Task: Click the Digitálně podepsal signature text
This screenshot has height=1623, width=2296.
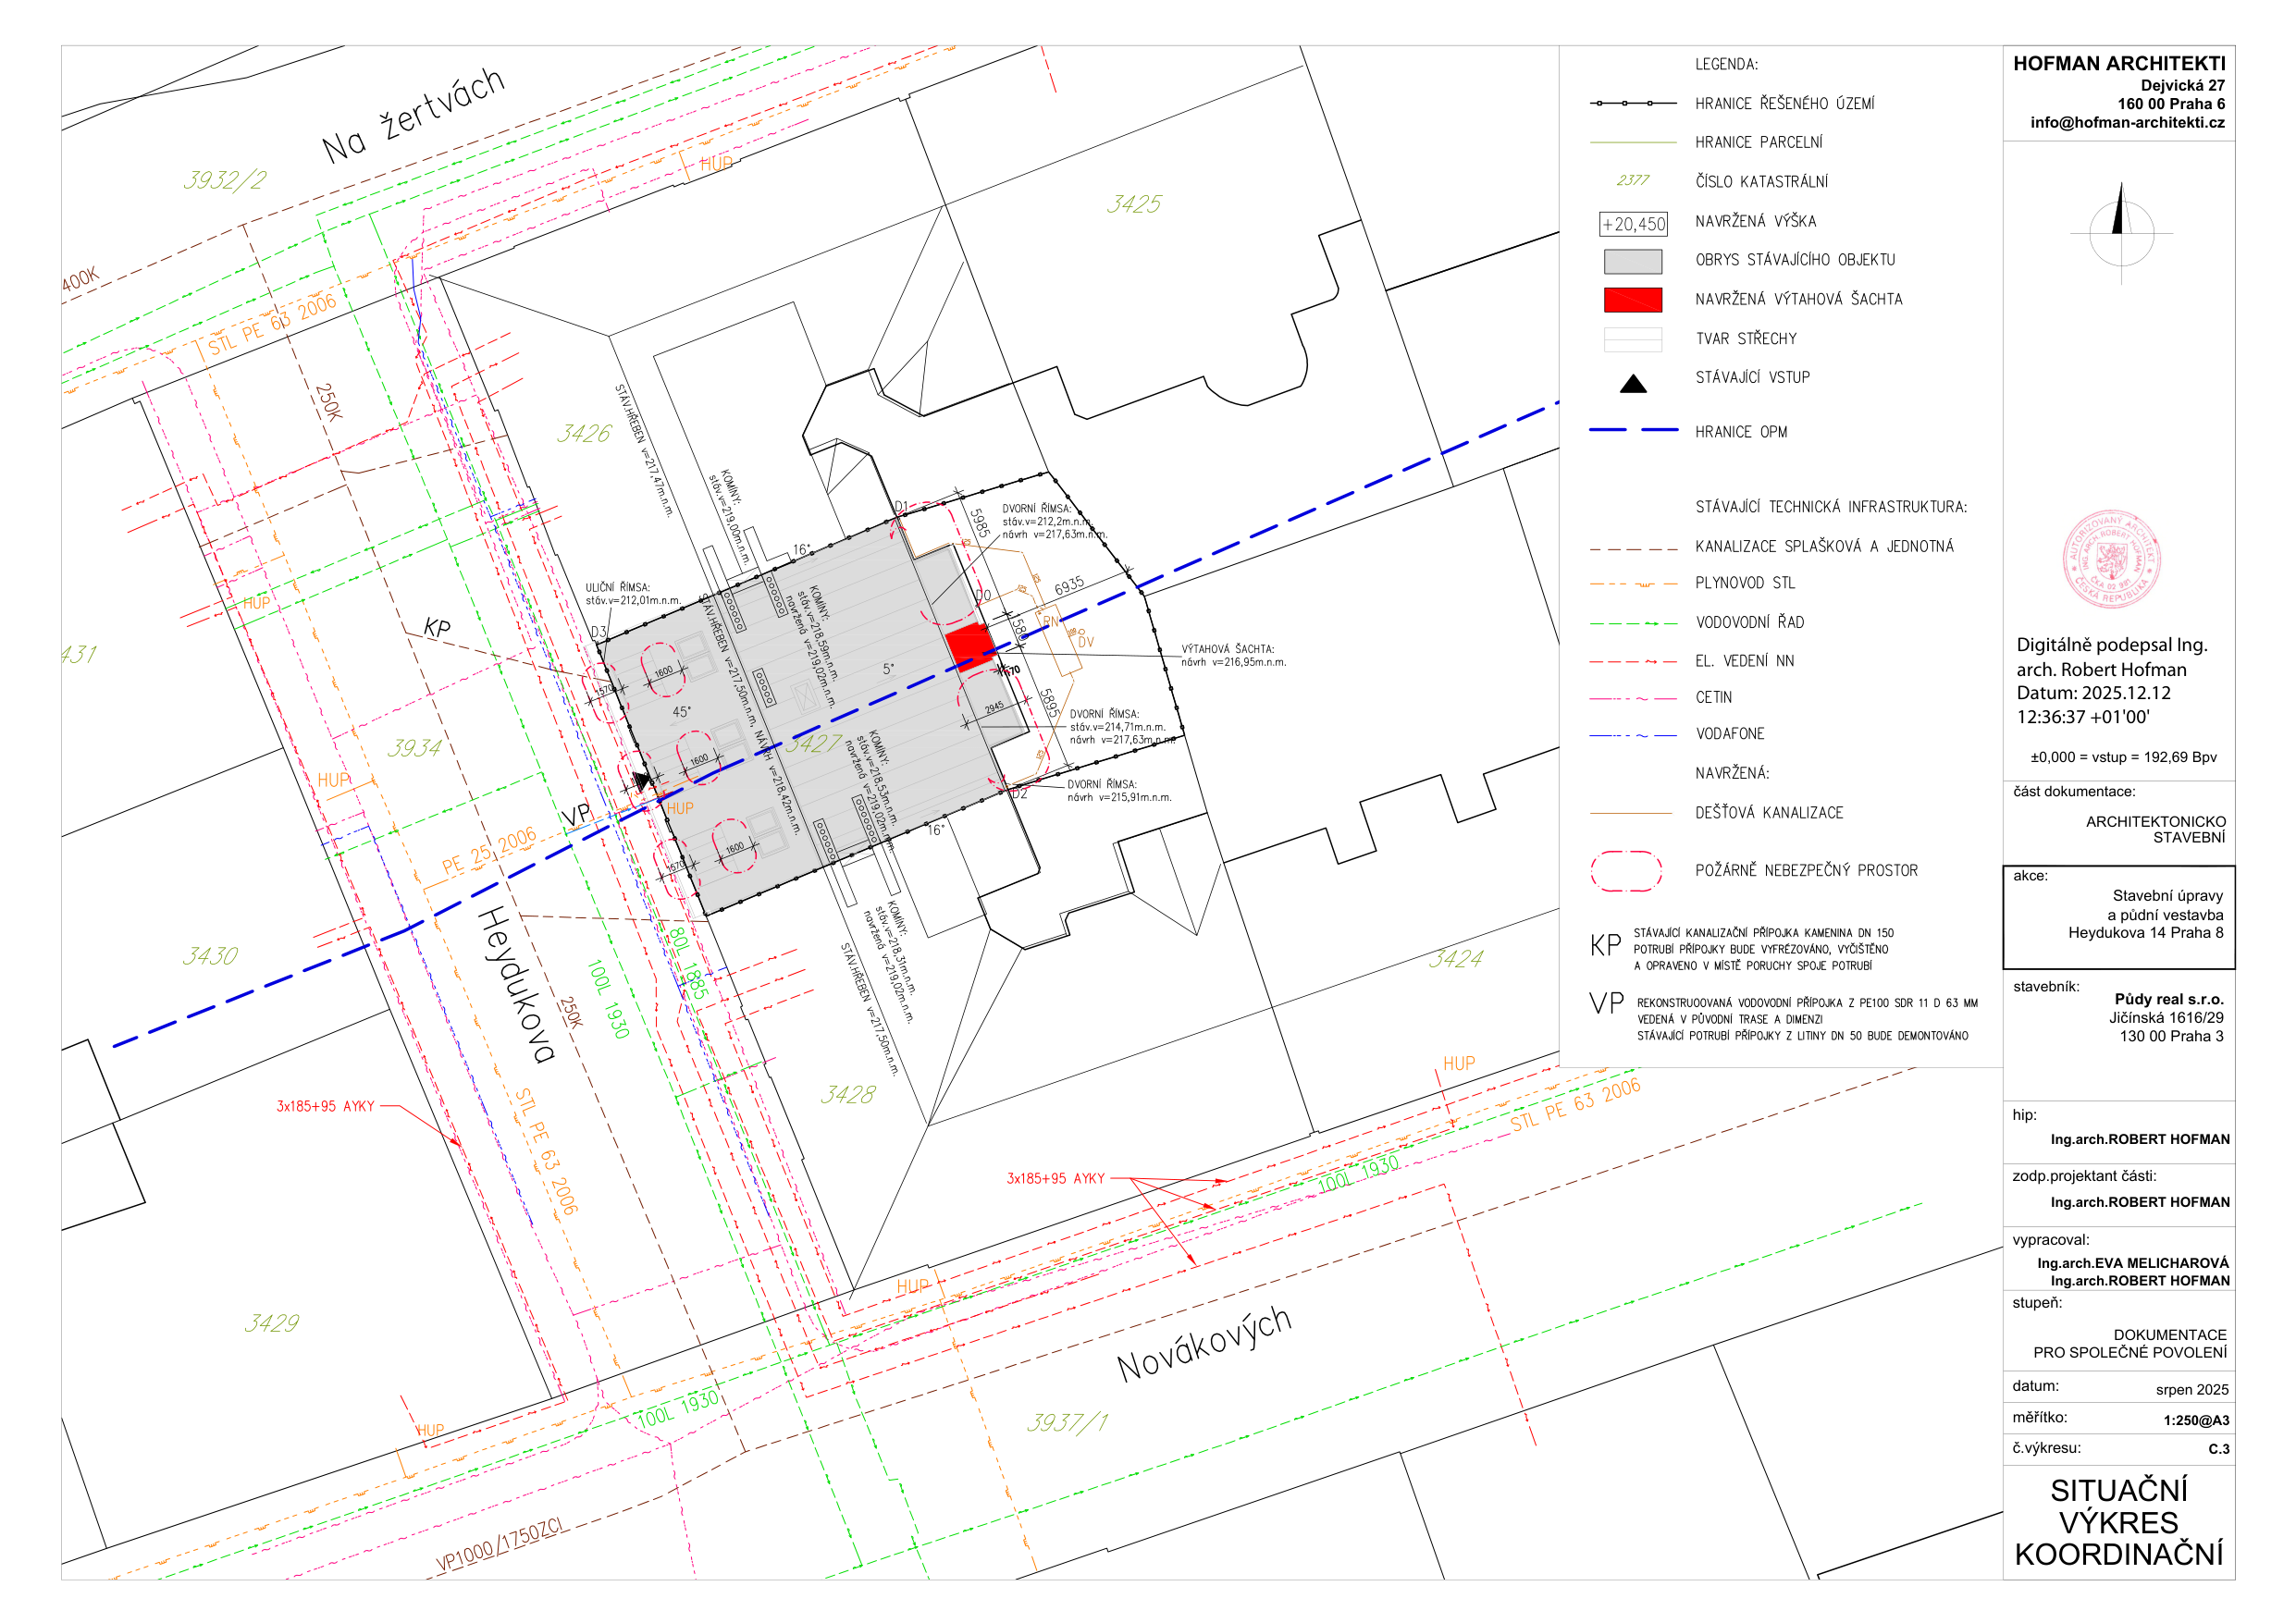Action: click(2111, 681)
